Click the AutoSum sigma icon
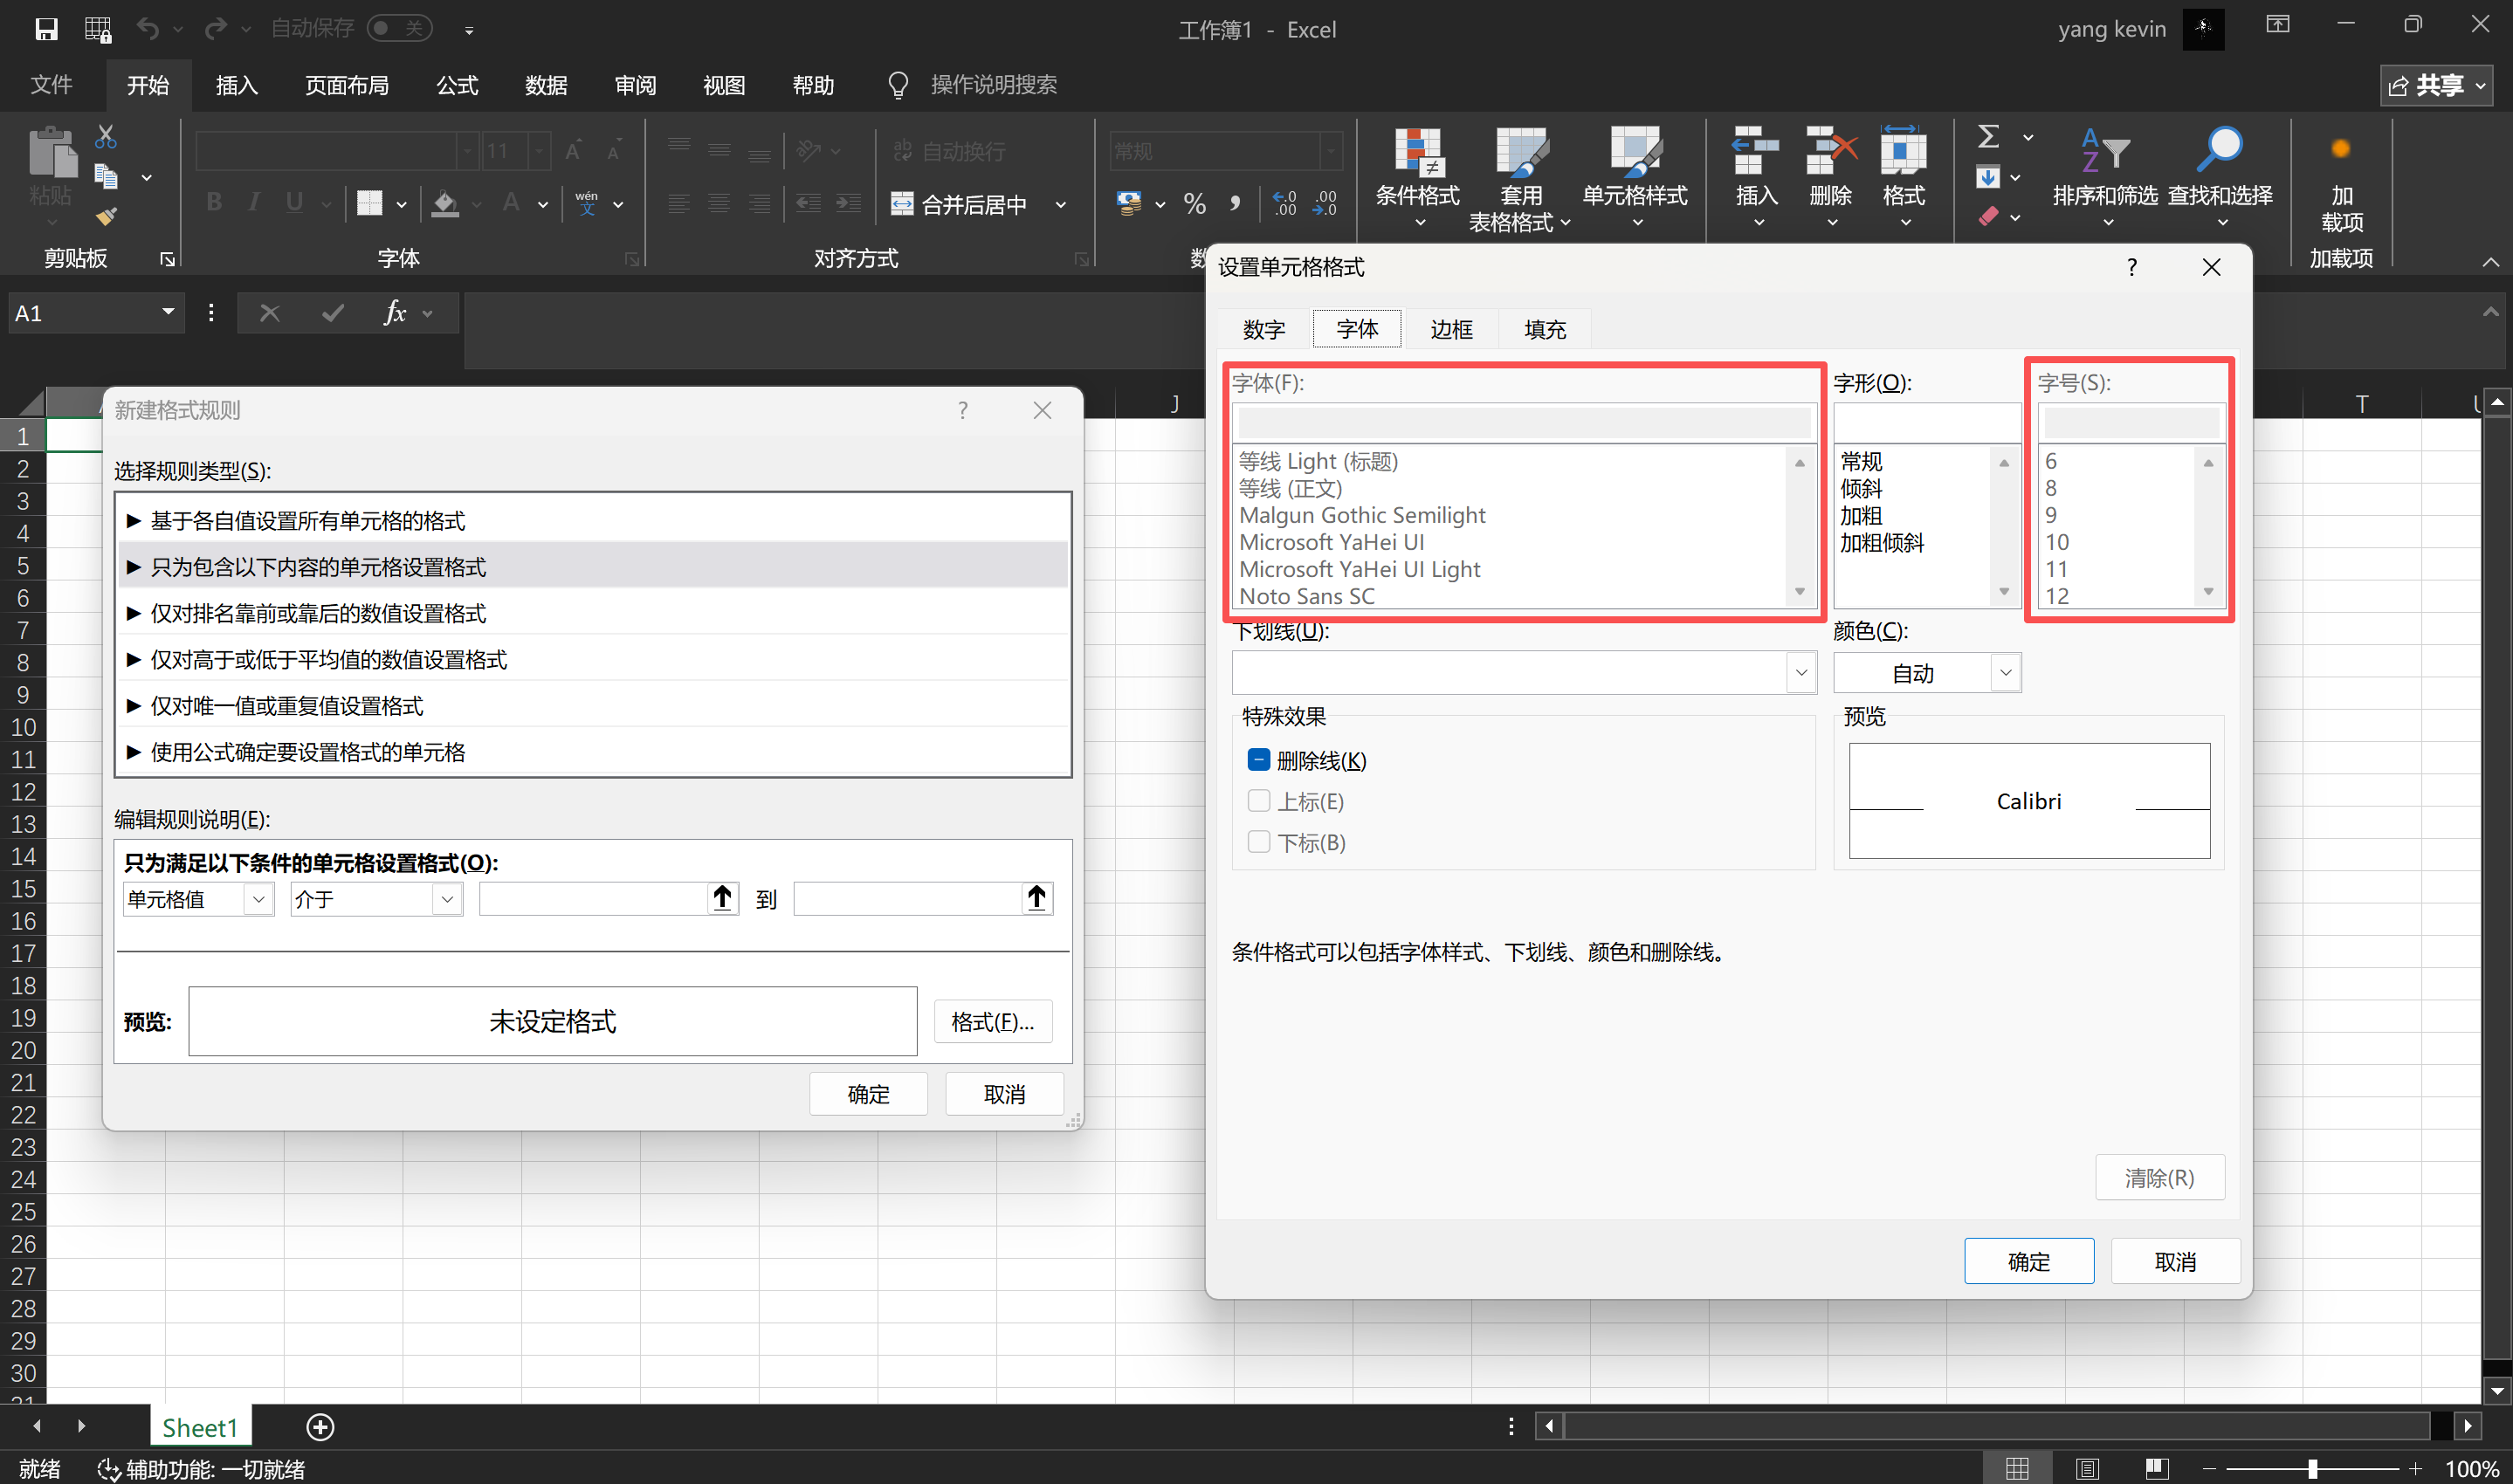The image size is (2513, 1484). [x=1988, y=136]
